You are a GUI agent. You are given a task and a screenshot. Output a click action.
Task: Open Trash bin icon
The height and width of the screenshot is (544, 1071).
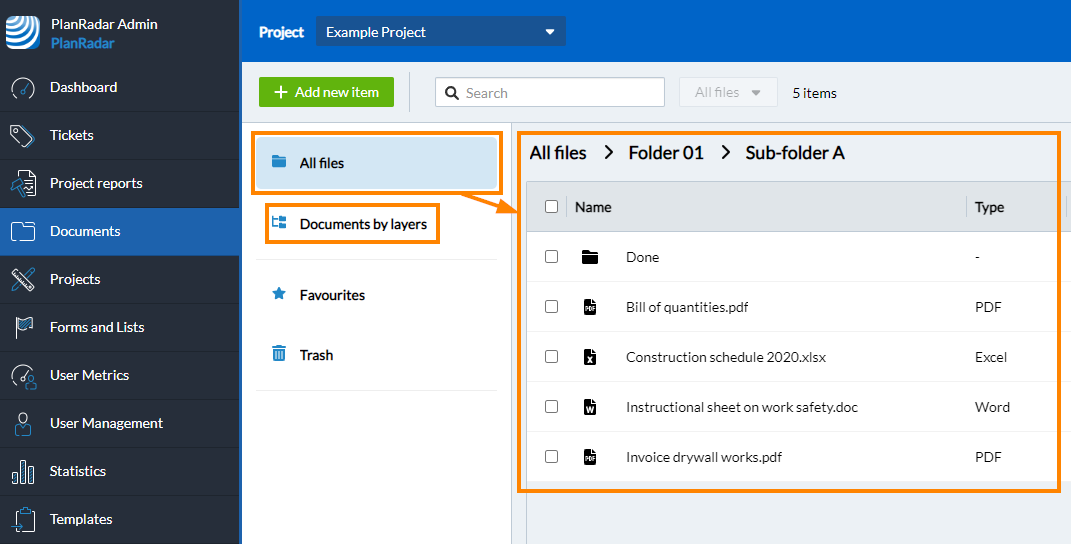(279, 354)
